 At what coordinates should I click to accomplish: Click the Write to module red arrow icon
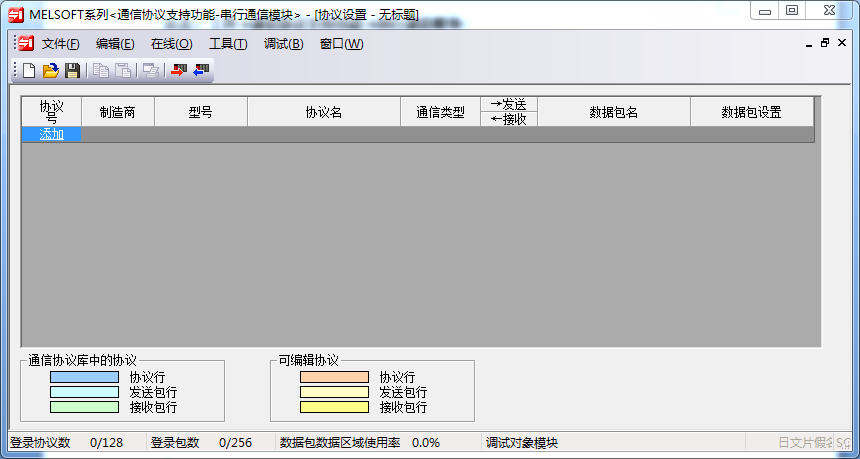(179, 70)
